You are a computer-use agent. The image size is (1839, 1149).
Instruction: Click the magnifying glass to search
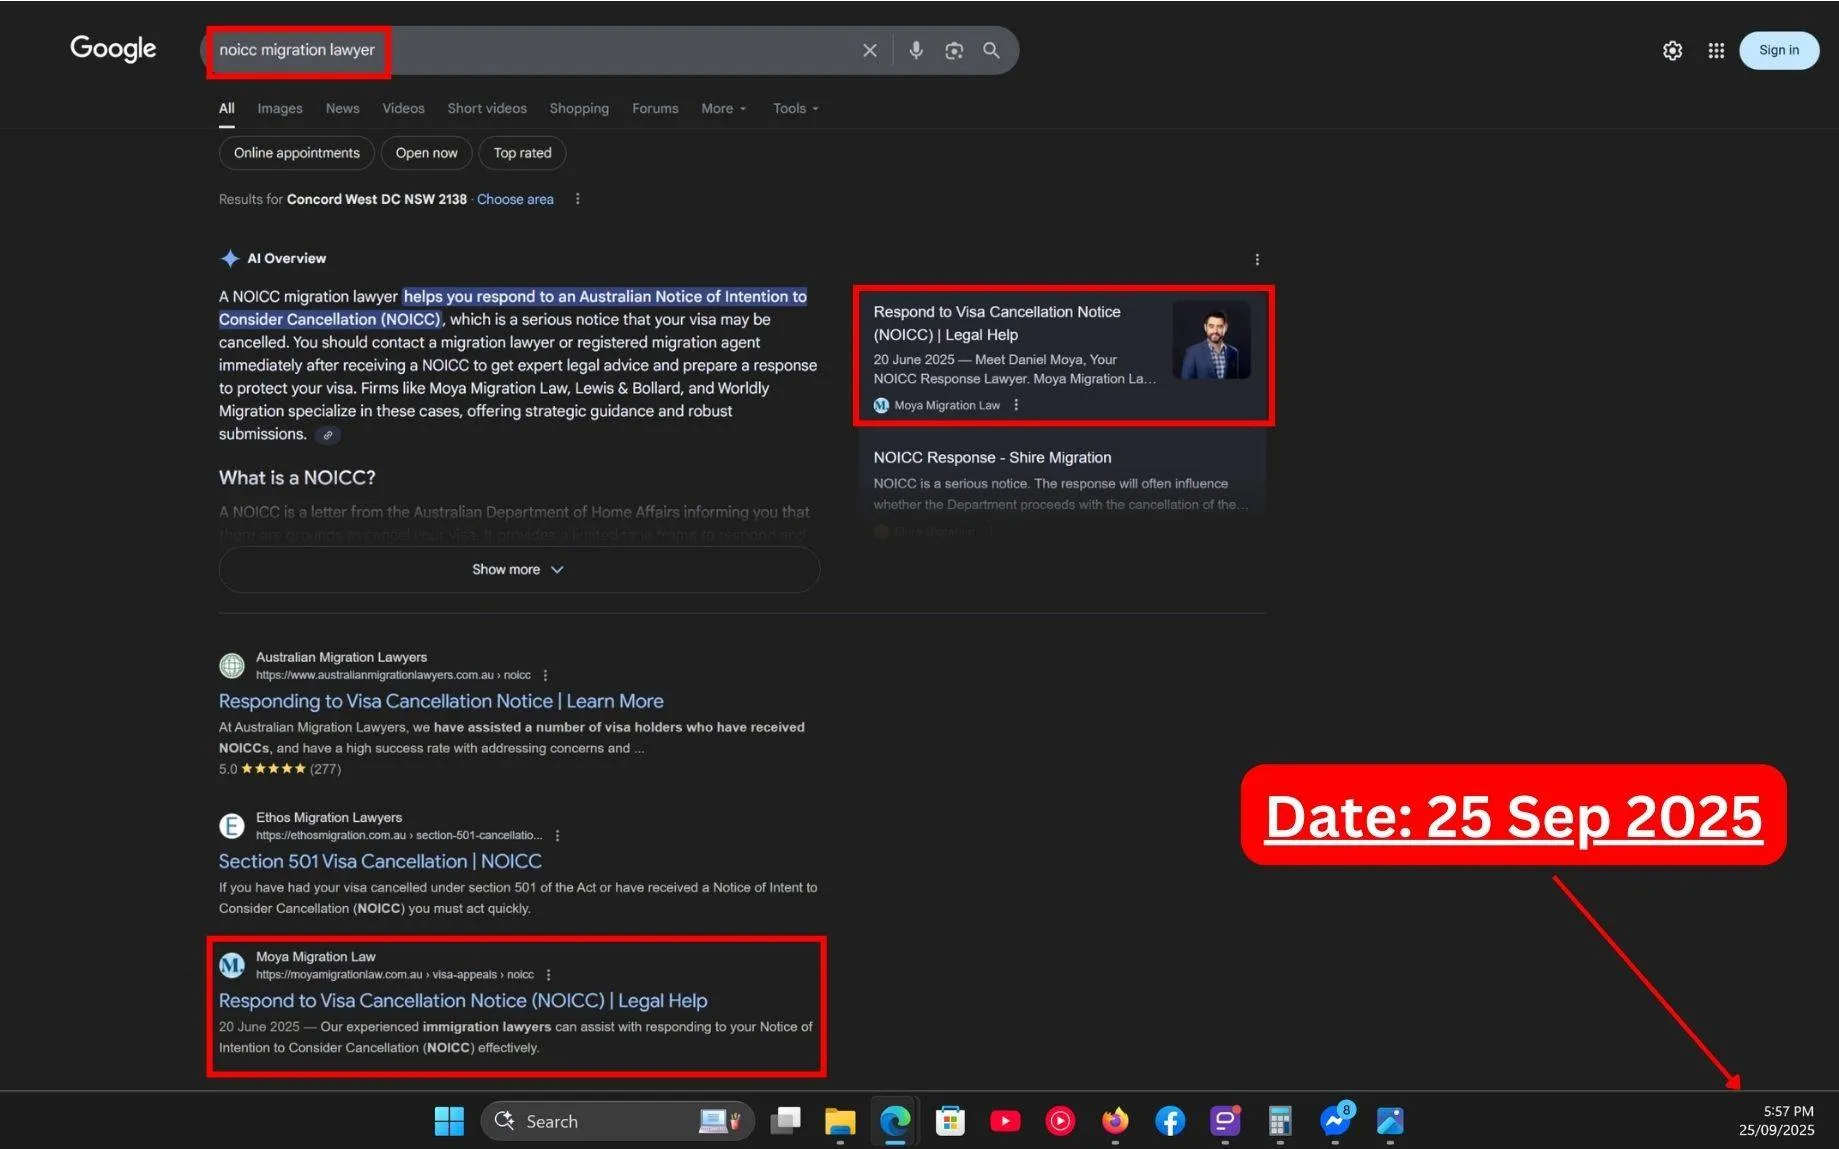(x=991, y=50)
